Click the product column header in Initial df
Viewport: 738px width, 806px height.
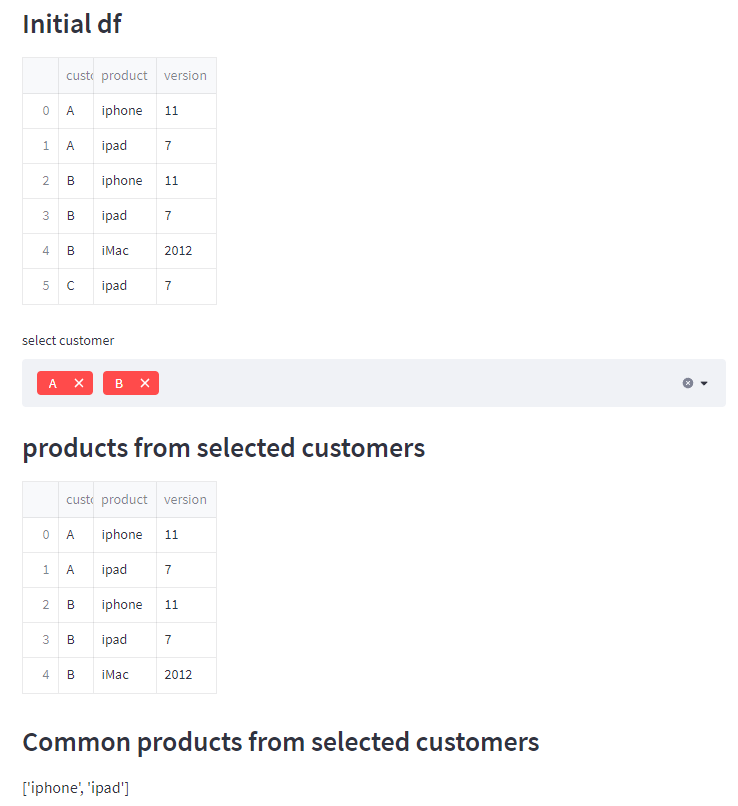[124, 75]
